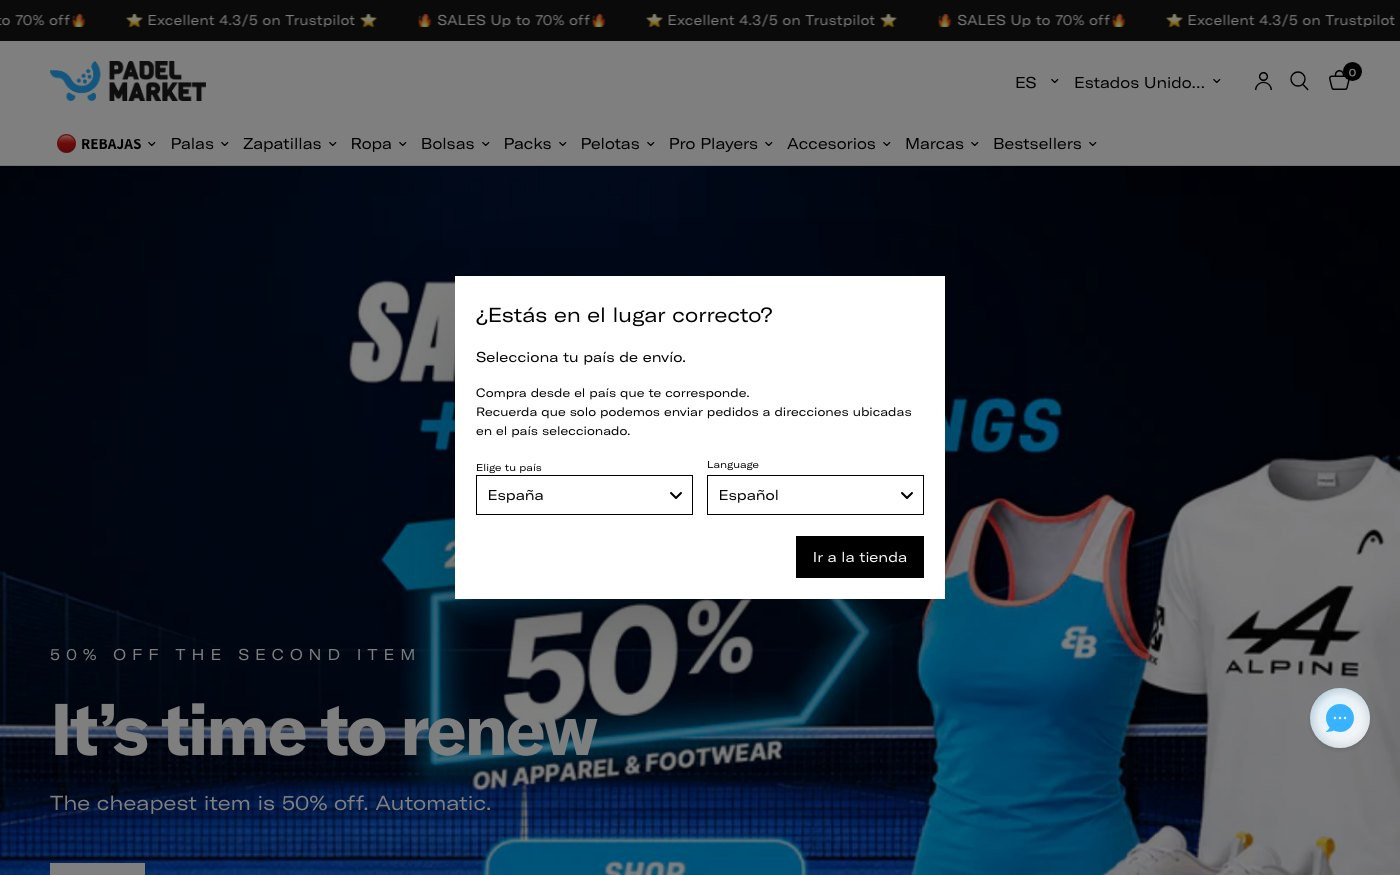Open the Zapatillas menu
Viewport: 1400px width, 875px height.
point(289,144)
